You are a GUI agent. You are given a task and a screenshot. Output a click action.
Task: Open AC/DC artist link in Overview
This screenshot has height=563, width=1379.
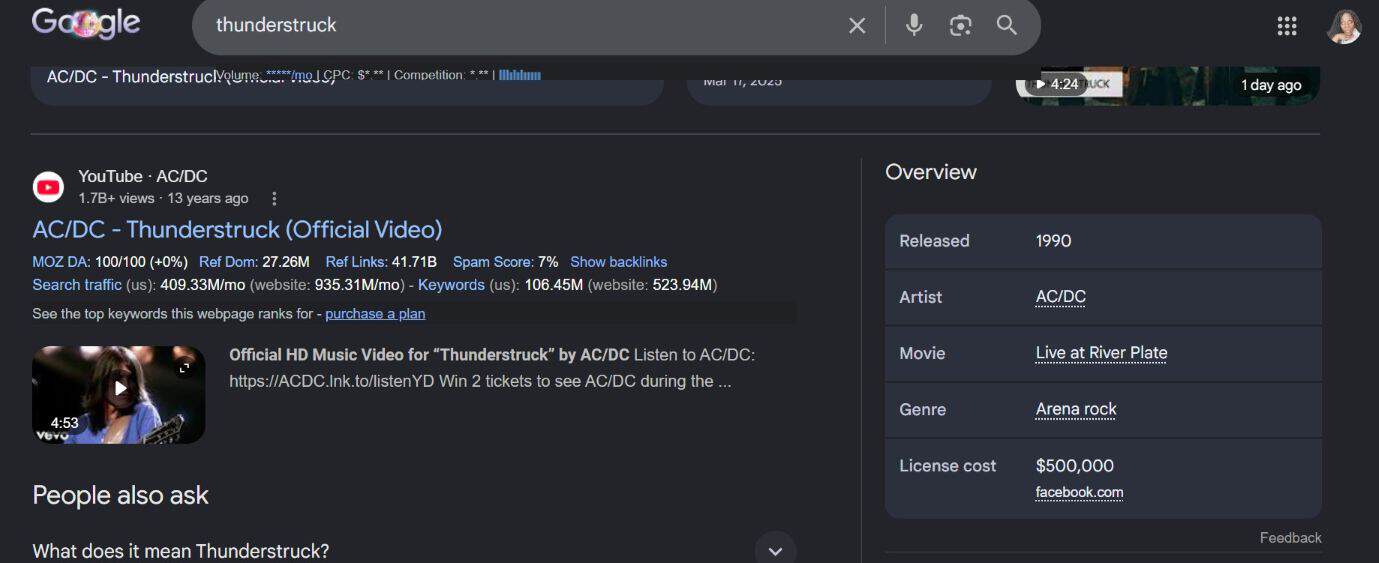1060,297
